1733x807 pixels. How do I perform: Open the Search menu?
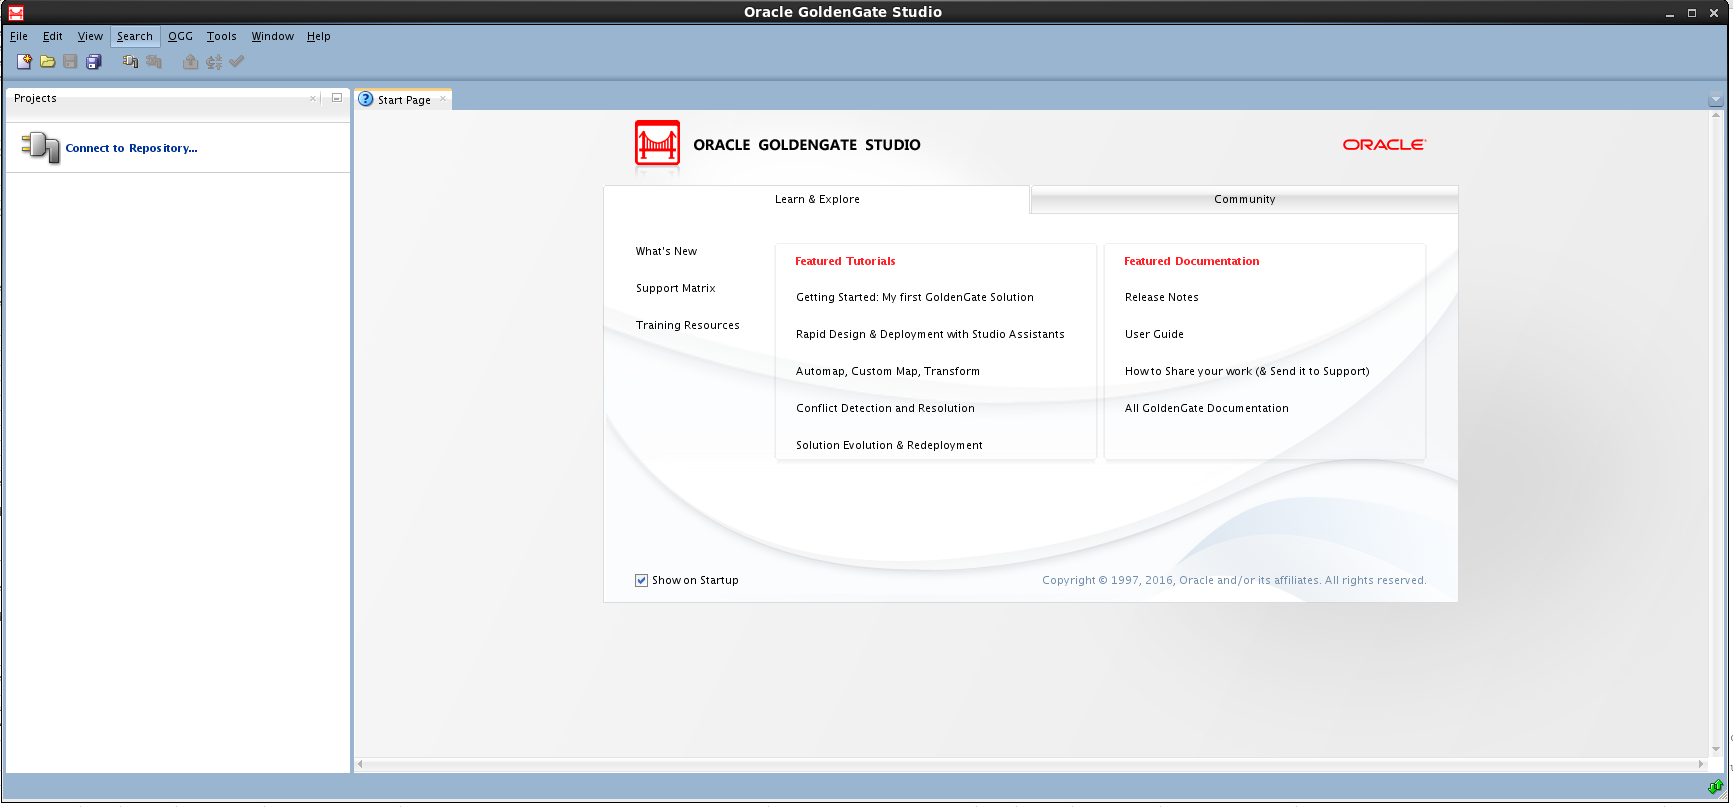[135, 36]
